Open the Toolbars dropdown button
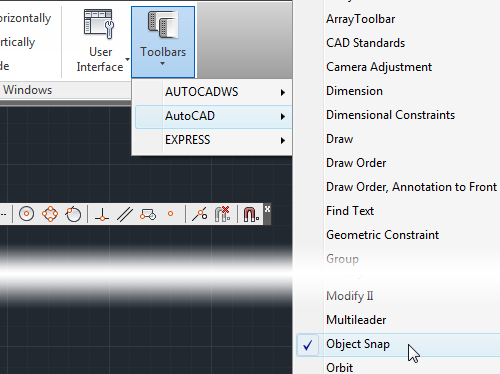The image size is (500, 374). click(x=163, y=42)
